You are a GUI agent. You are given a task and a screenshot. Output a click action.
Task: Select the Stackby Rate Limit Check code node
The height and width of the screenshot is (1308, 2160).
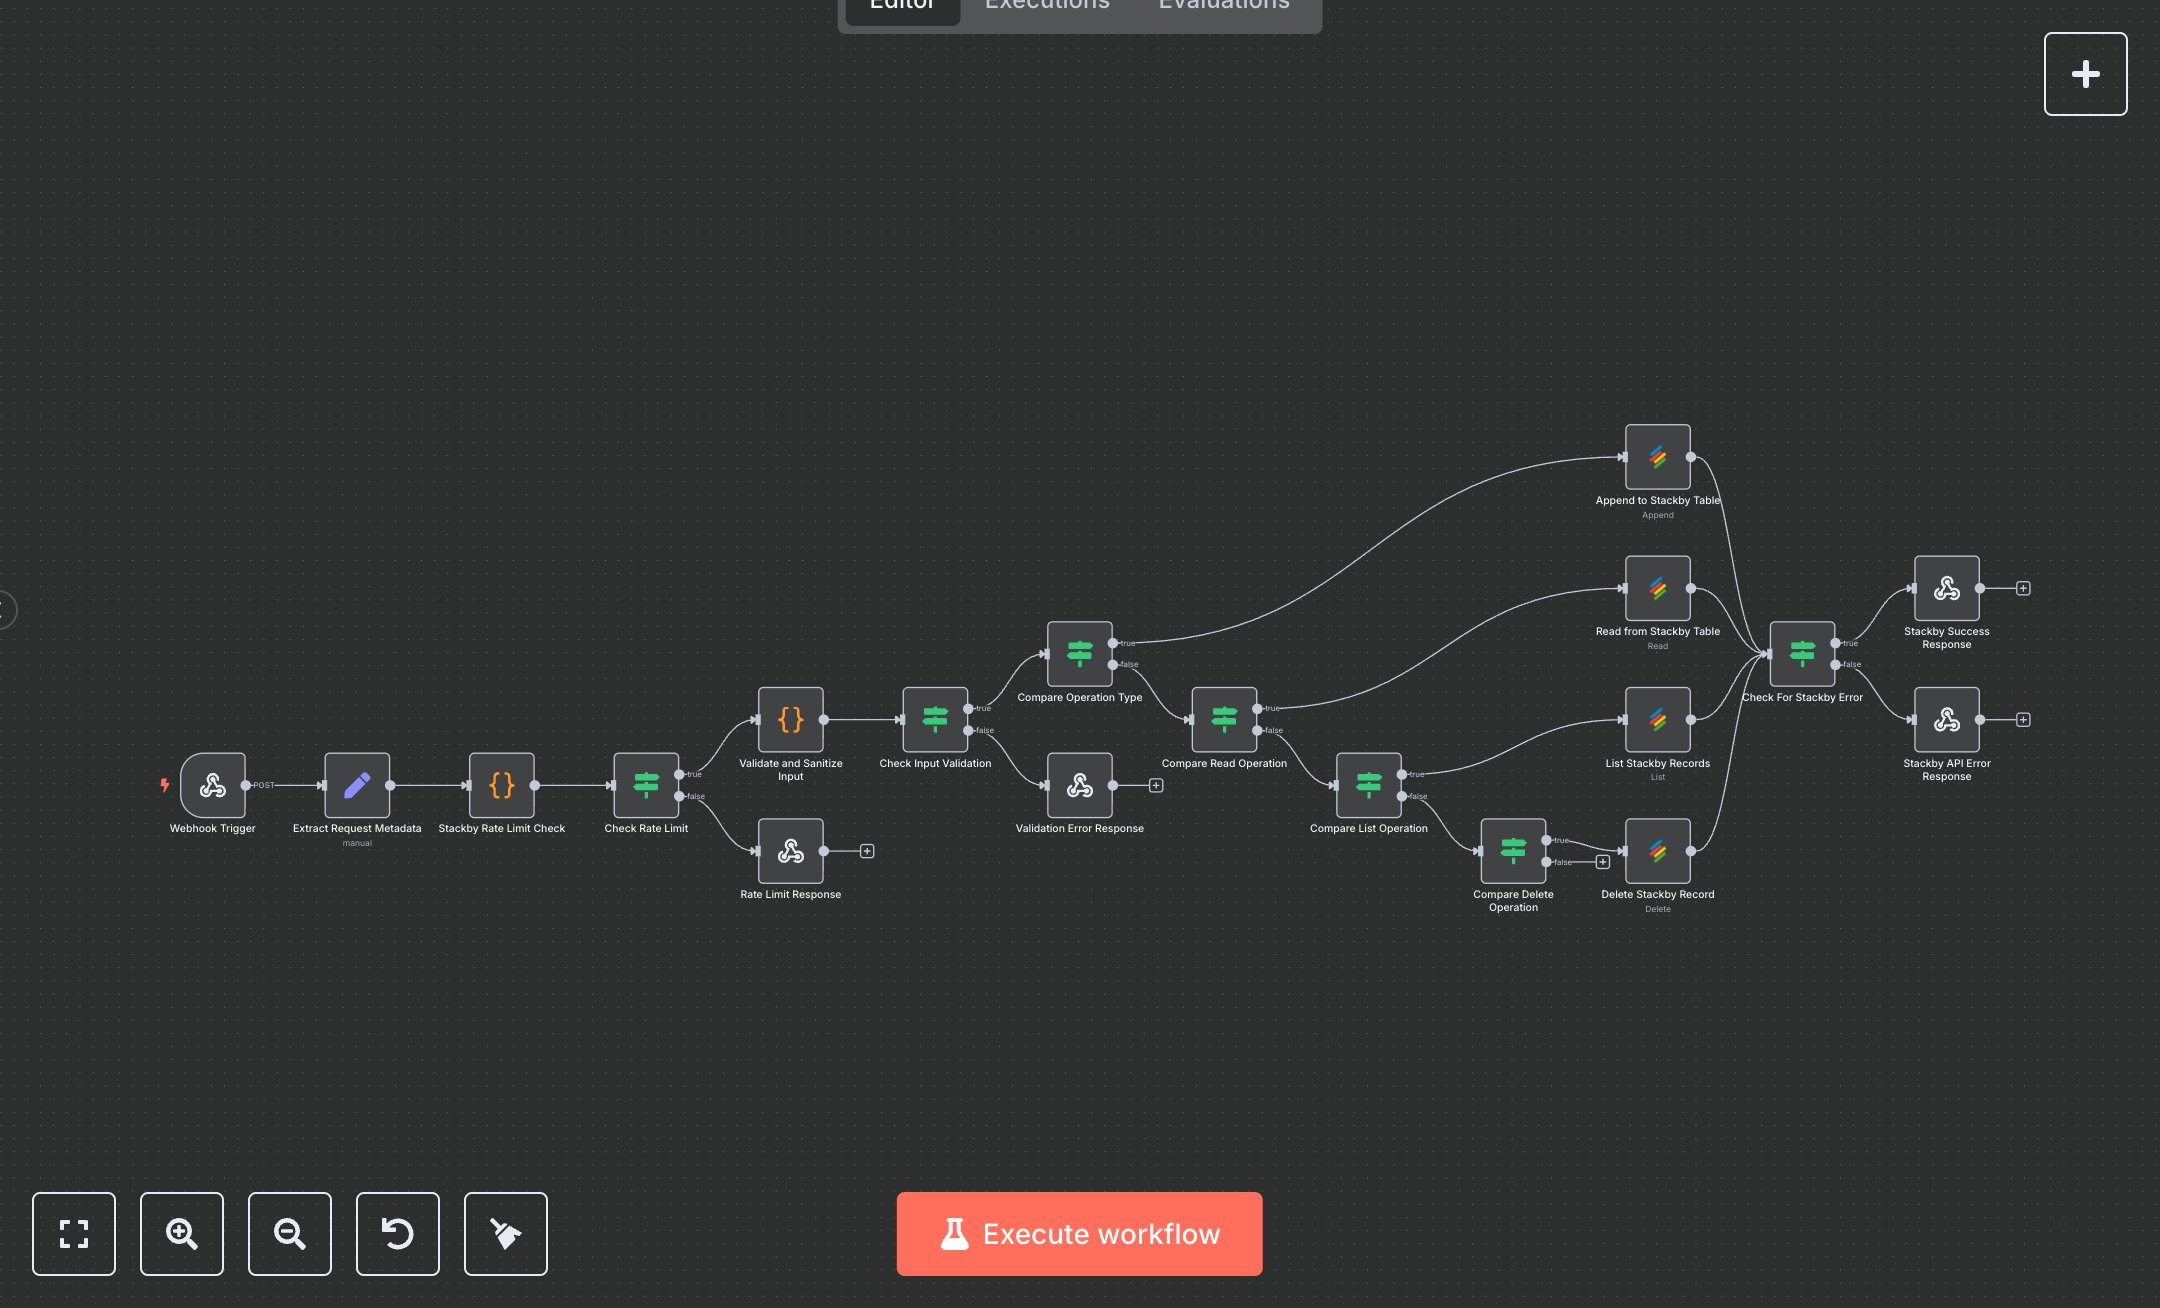point(502,786)
